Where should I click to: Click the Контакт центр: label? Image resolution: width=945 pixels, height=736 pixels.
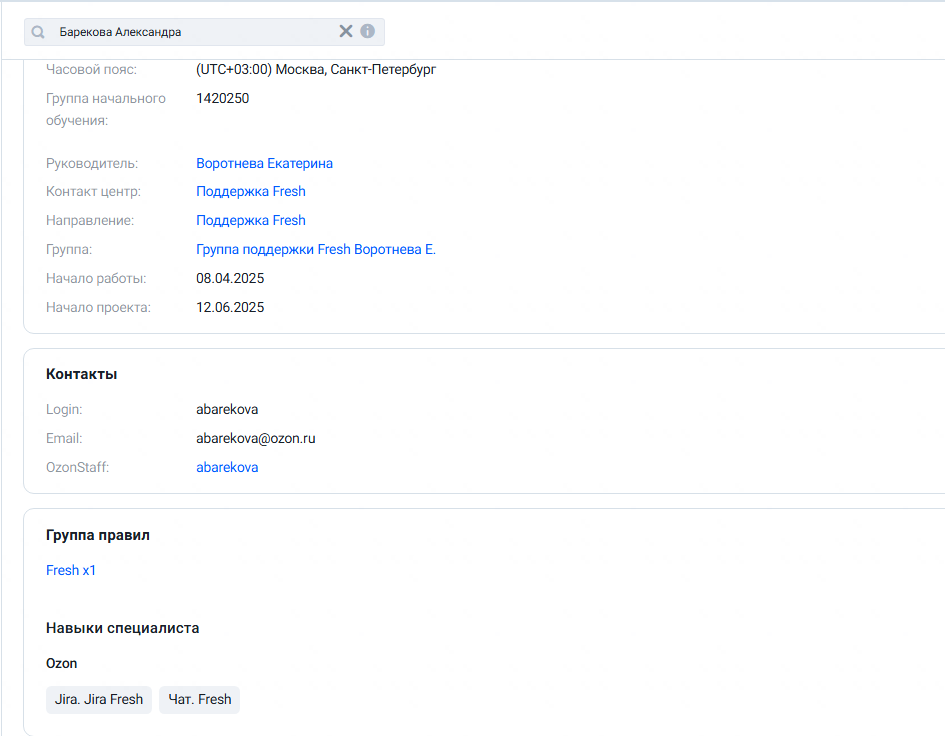coord(93,192)
